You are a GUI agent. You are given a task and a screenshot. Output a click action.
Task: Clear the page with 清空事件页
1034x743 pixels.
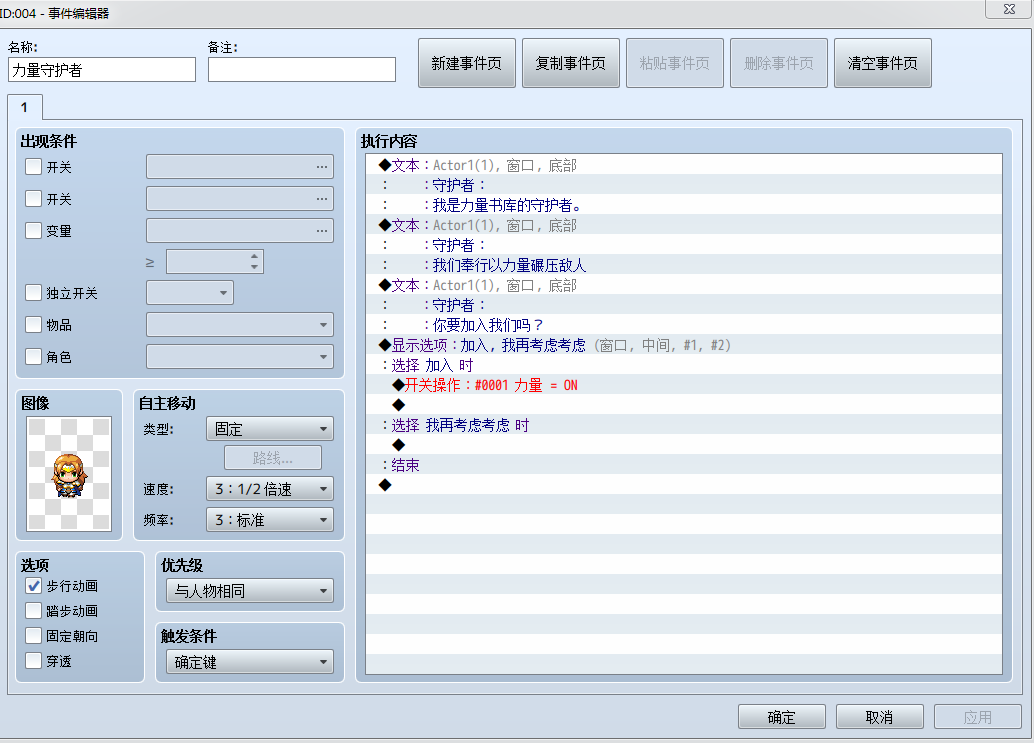click(883, 63)
